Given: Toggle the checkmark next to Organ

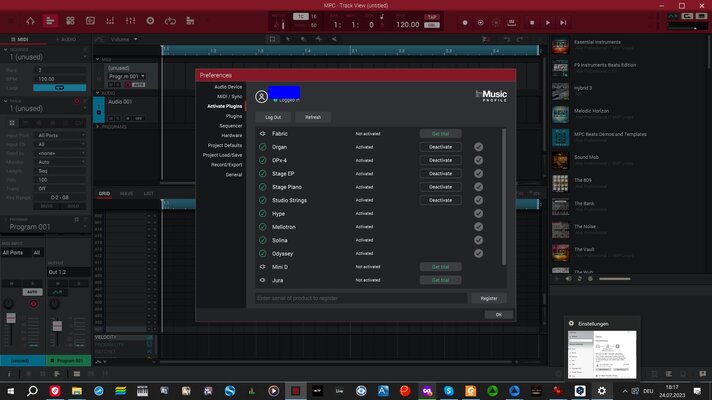Looking at the screenshot, I should [478, 147].
